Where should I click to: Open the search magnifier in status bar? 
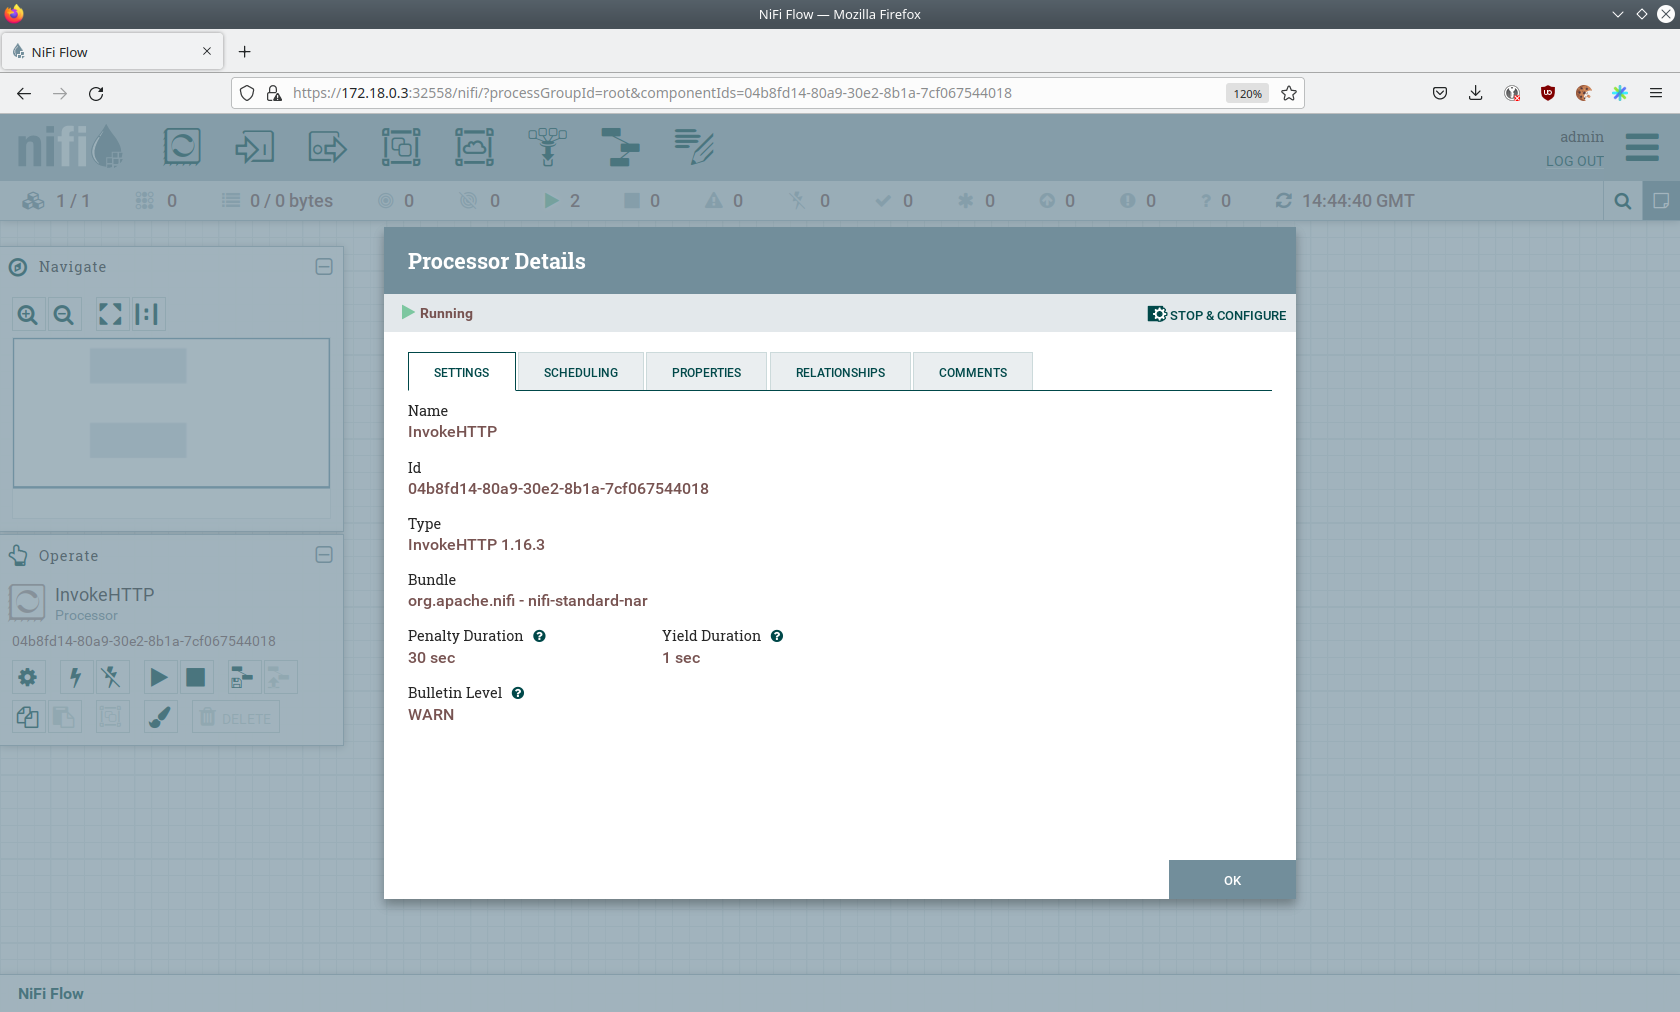(x=1623, y=201)
